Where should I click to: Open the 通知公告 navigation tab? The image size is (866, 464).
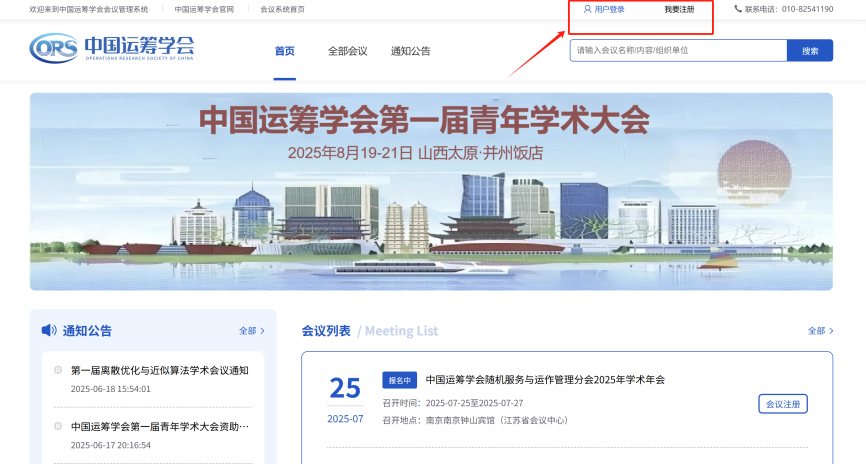(410, 51)
